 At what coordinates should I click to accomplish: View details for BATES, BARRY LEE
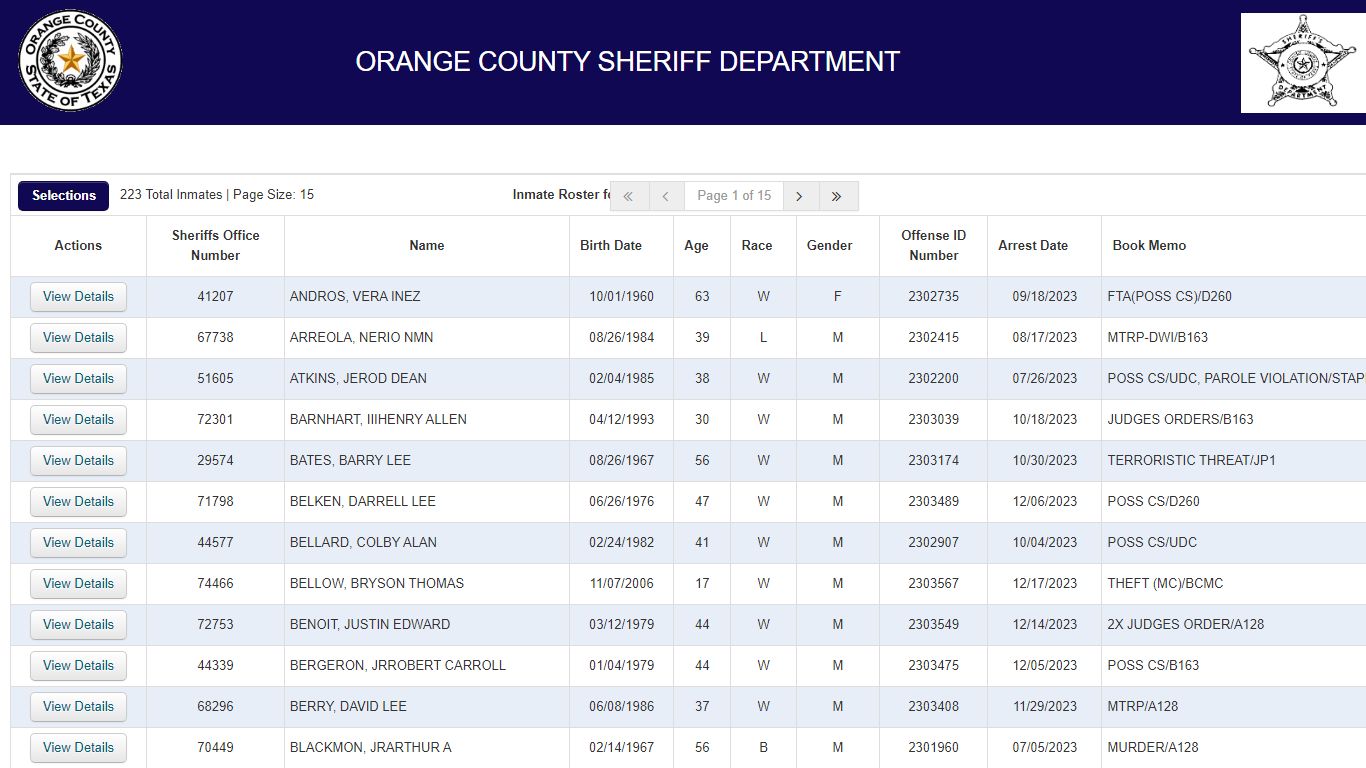[x=78, y=461]
